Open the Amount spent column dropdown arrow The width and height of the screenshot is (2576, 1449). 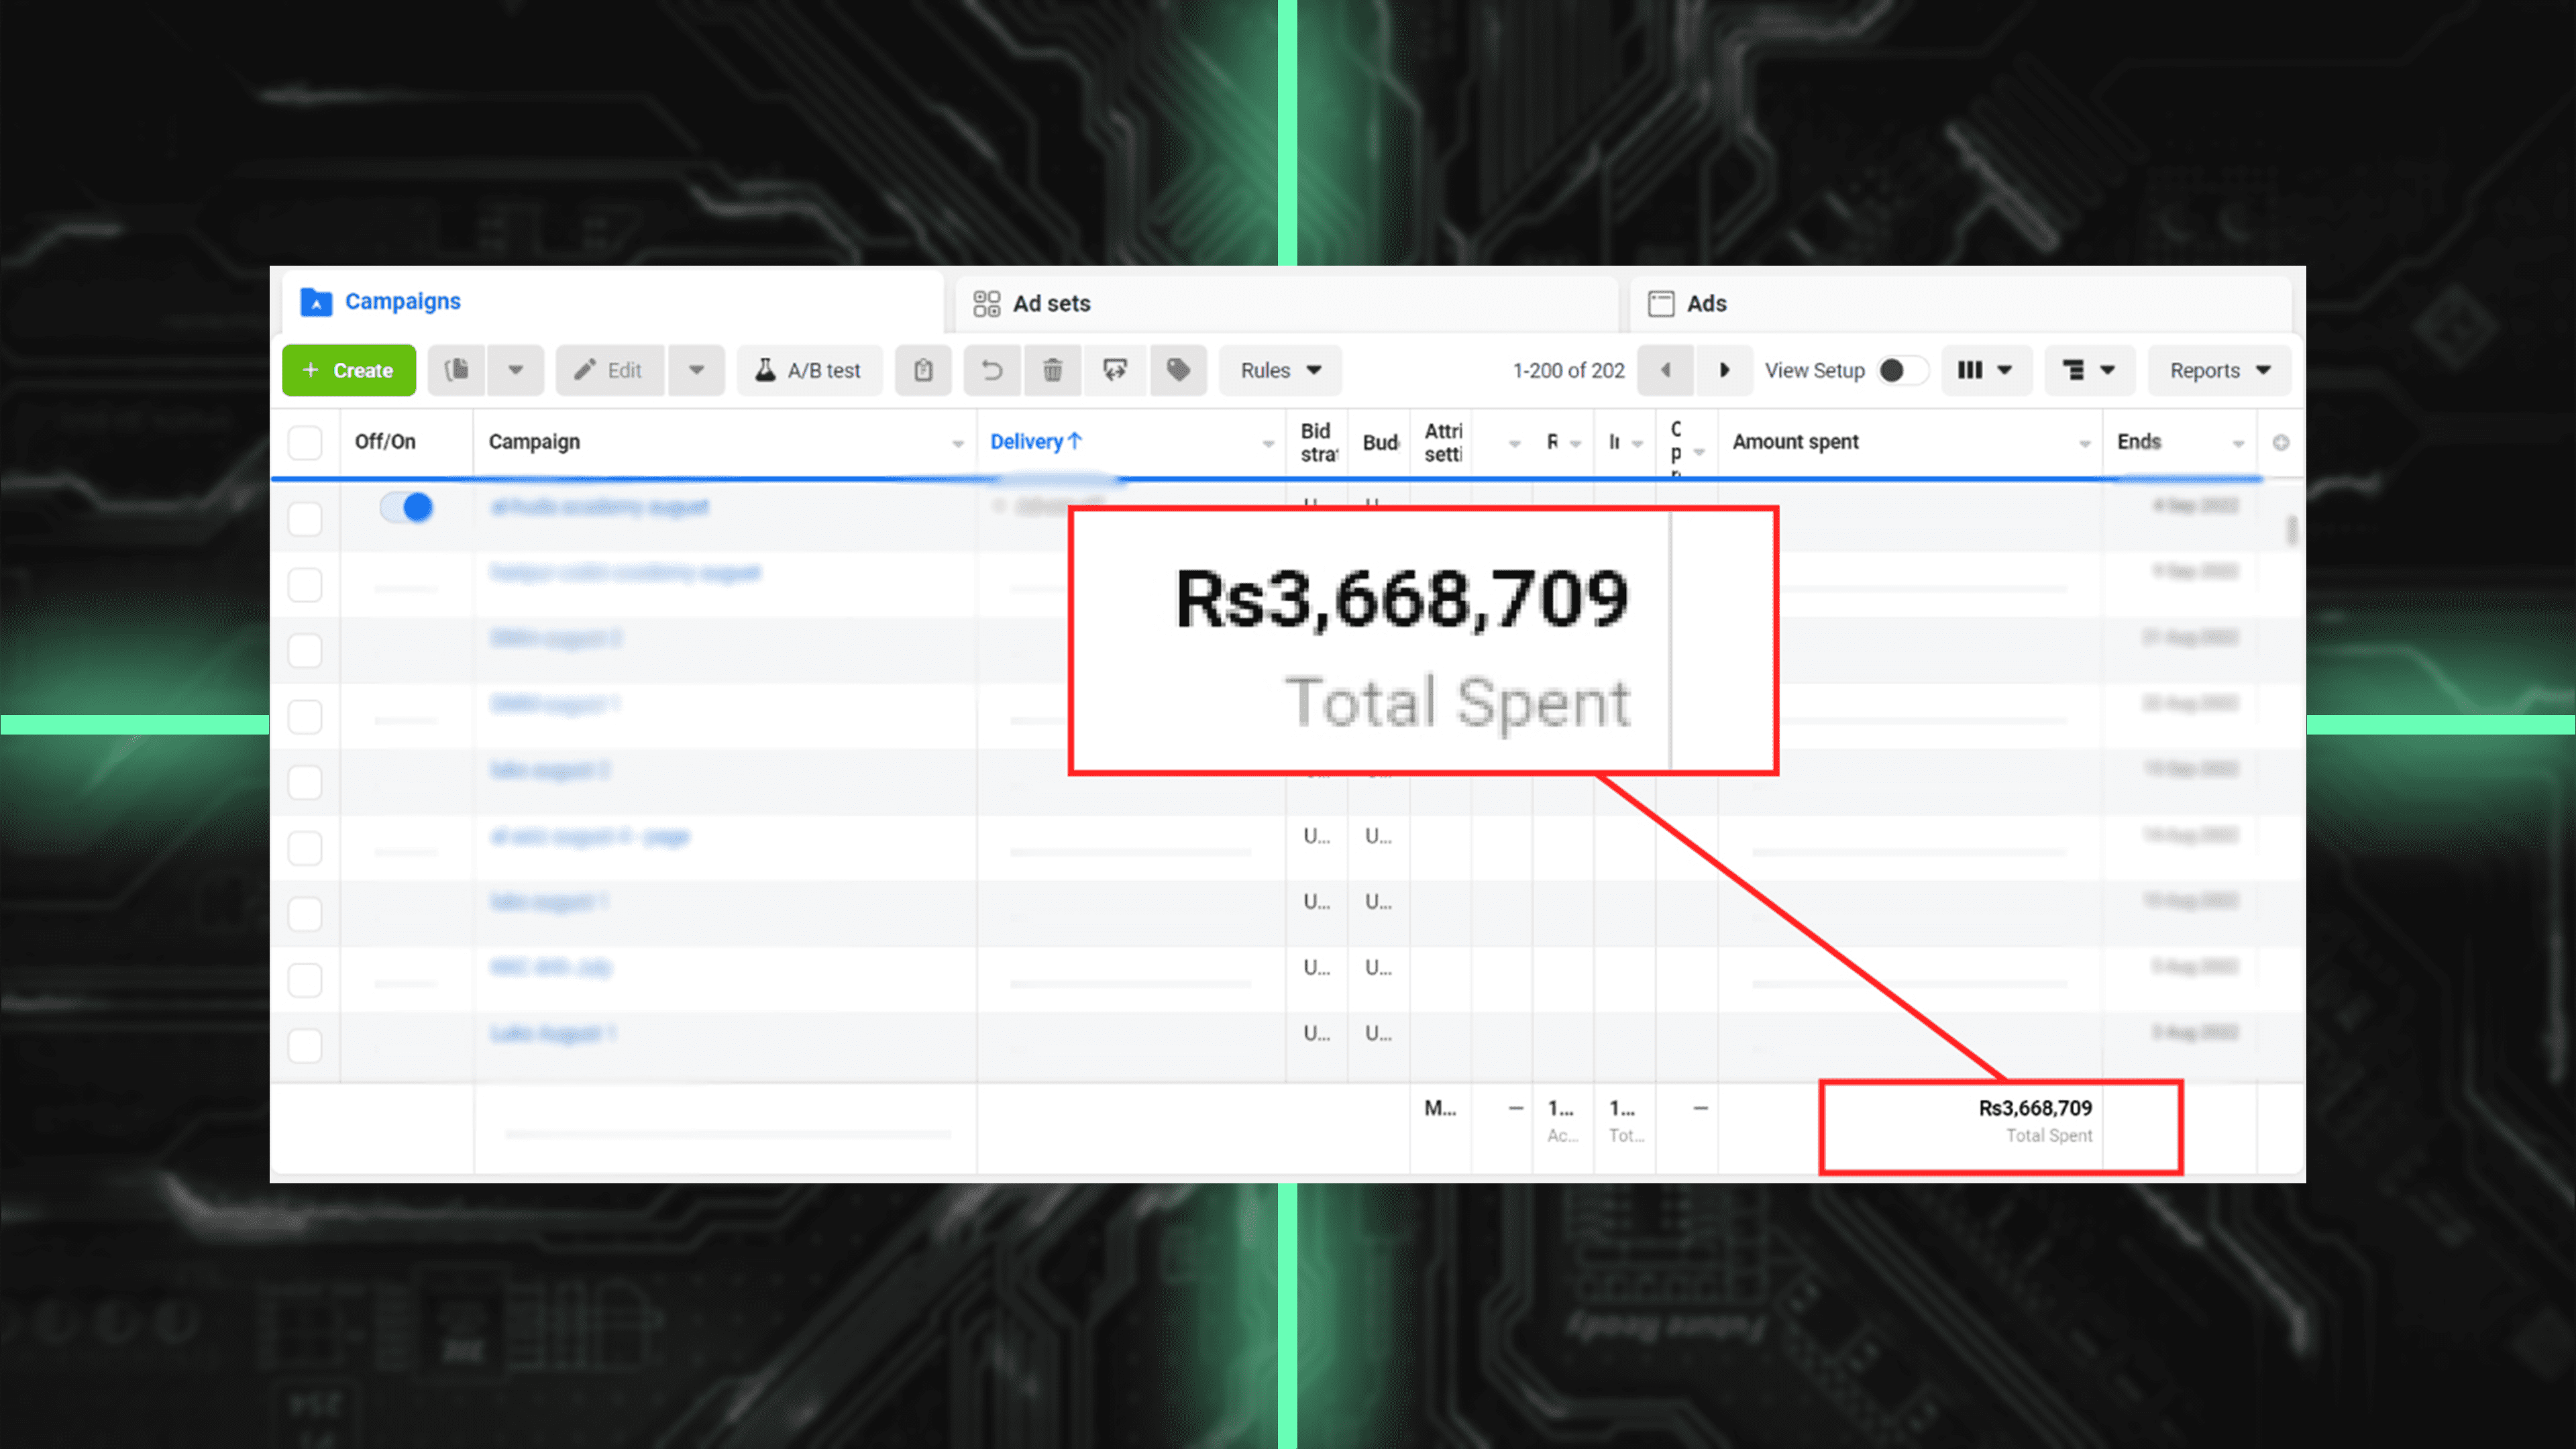2085,443
